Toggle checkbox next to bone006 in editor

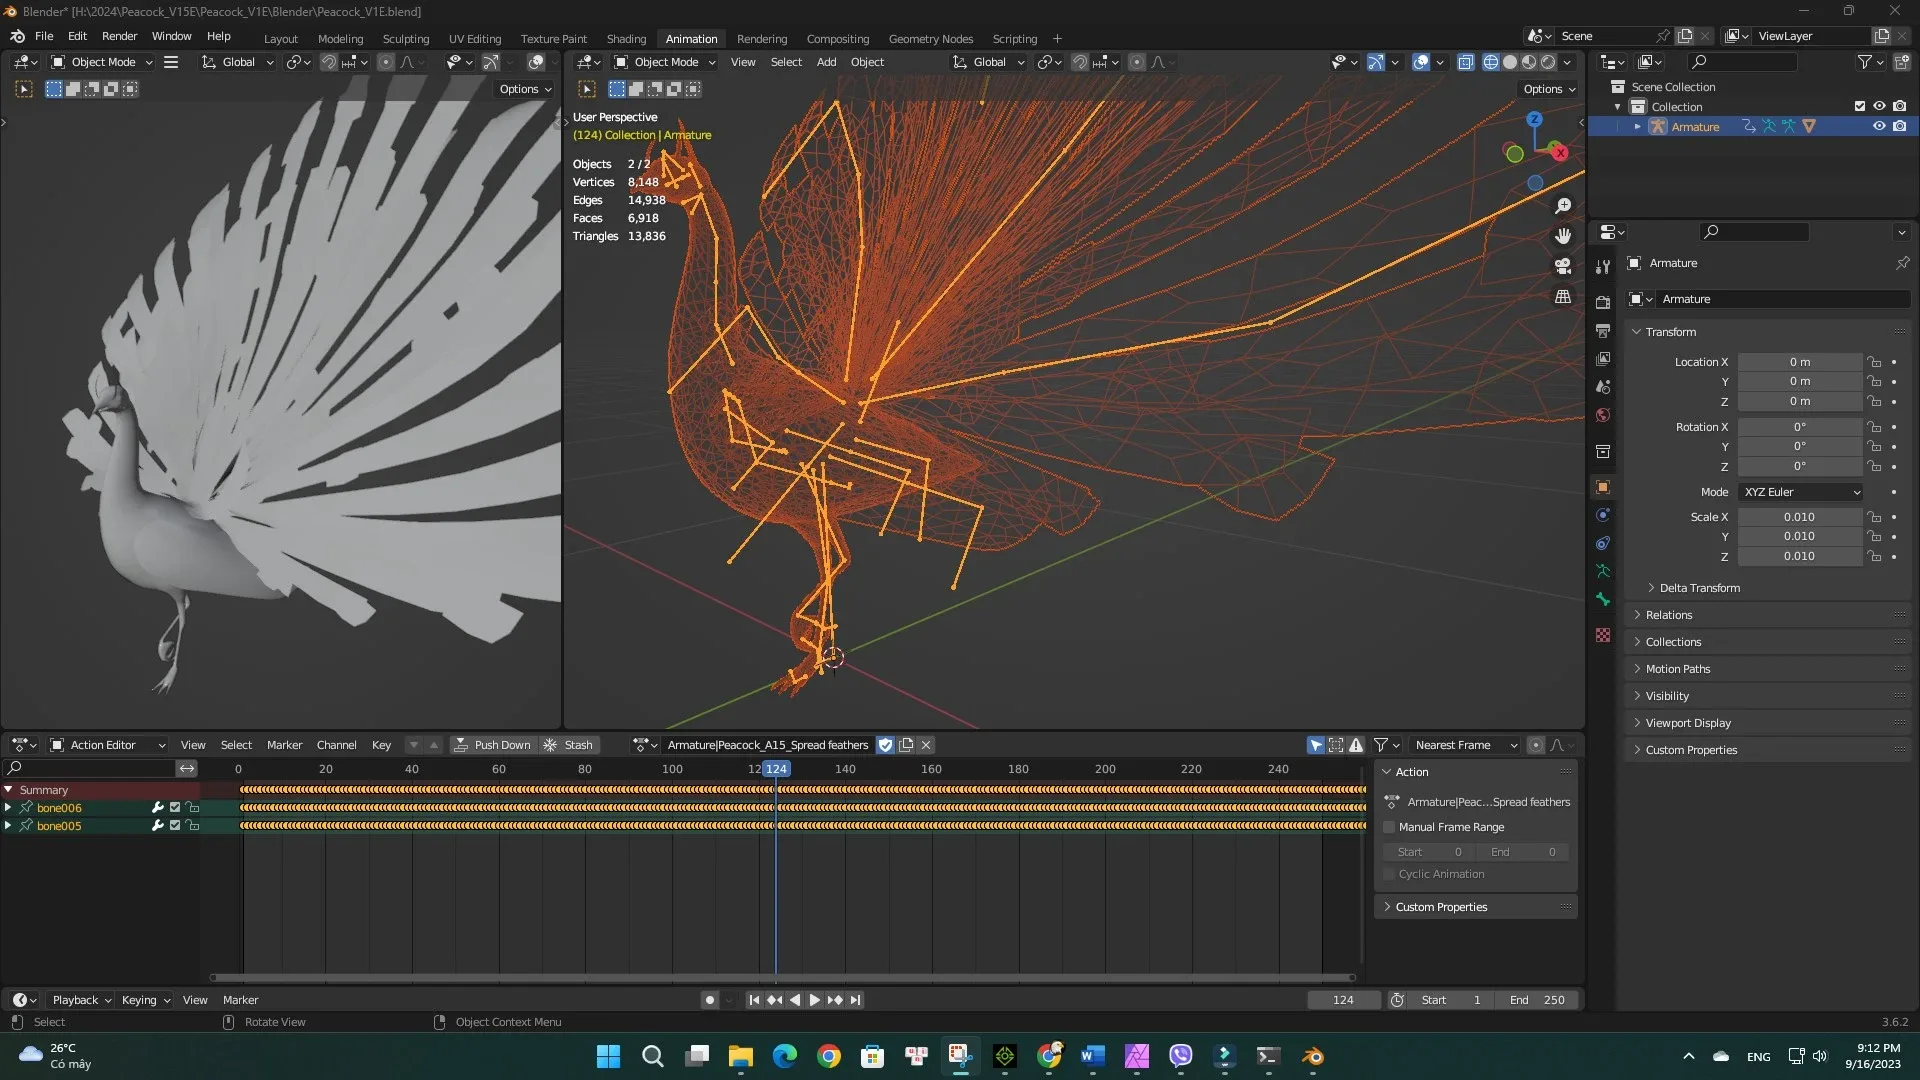point(173,807)
